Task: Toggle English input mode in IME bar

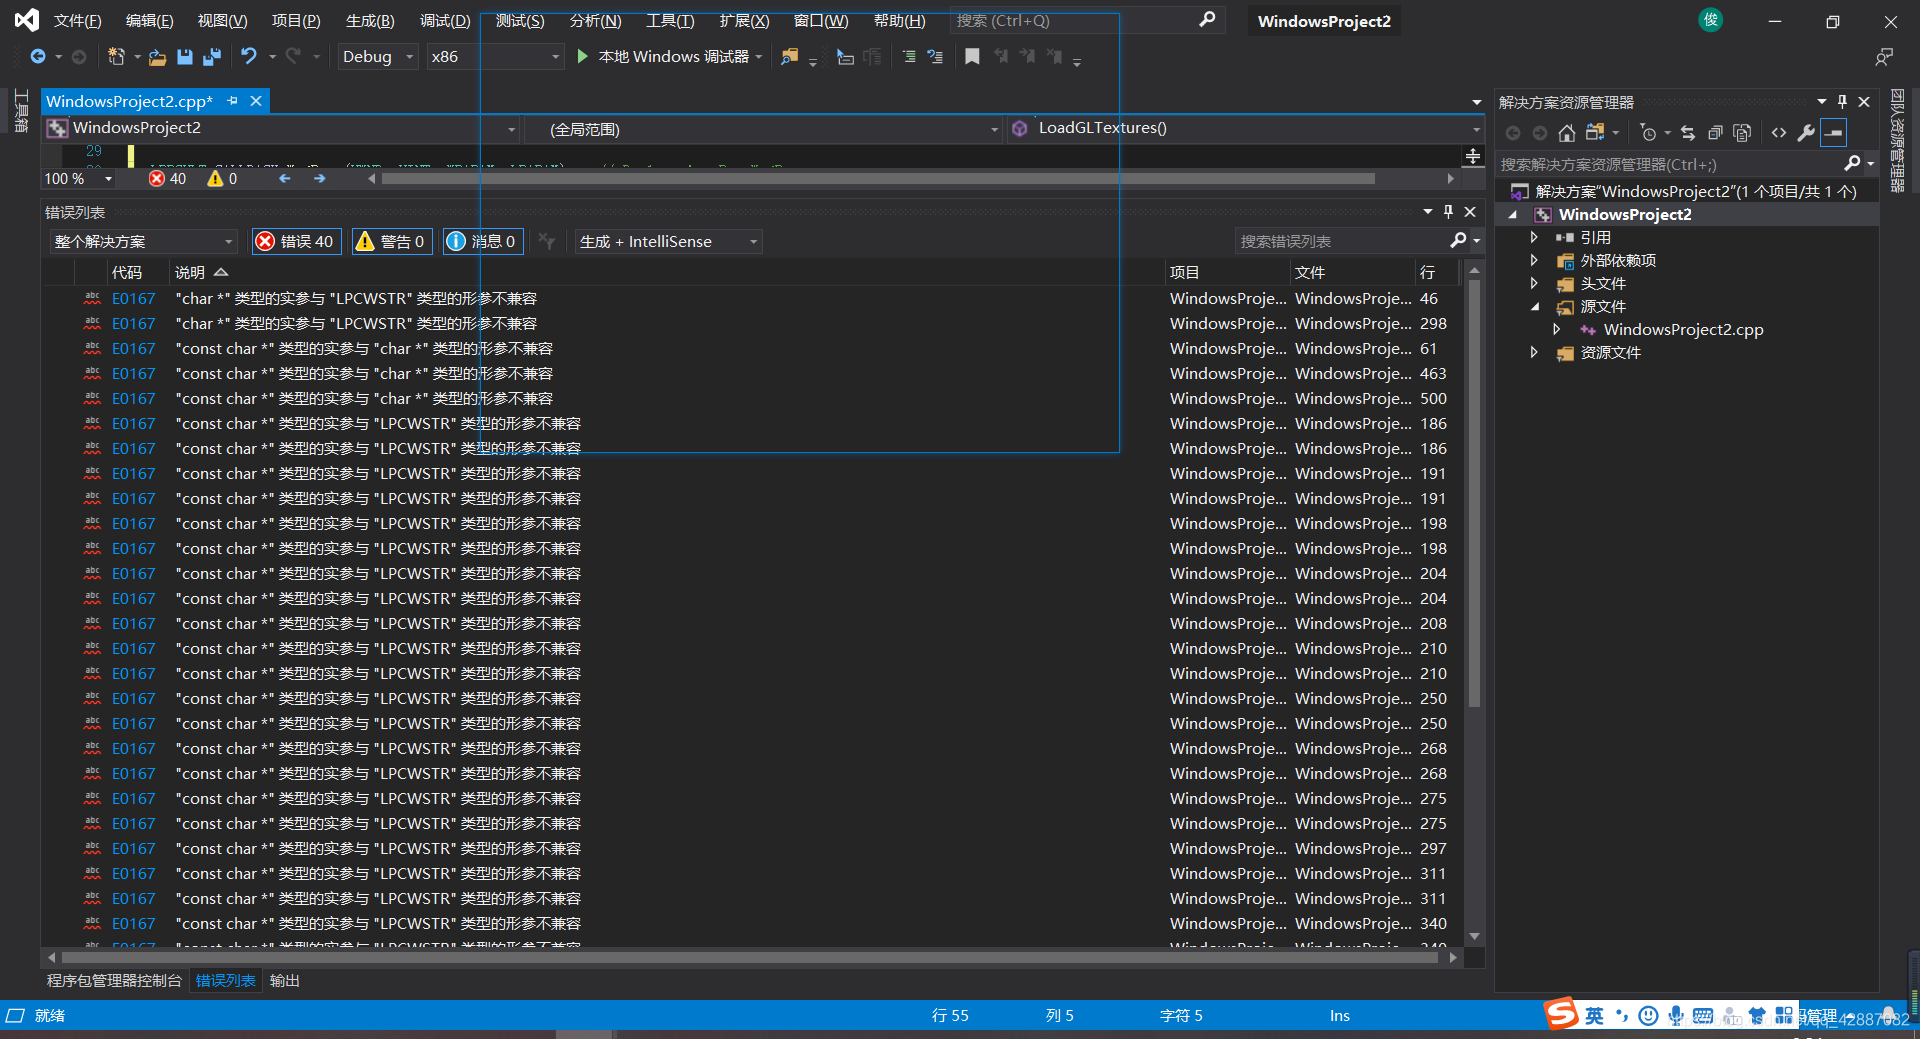Action: click(1594, 1016)
